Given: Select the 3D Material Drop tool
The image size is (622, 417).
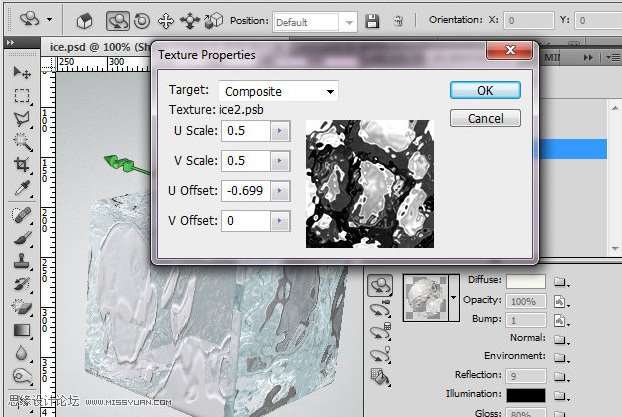Looking at the screenshot, I should tap(379, 376).
